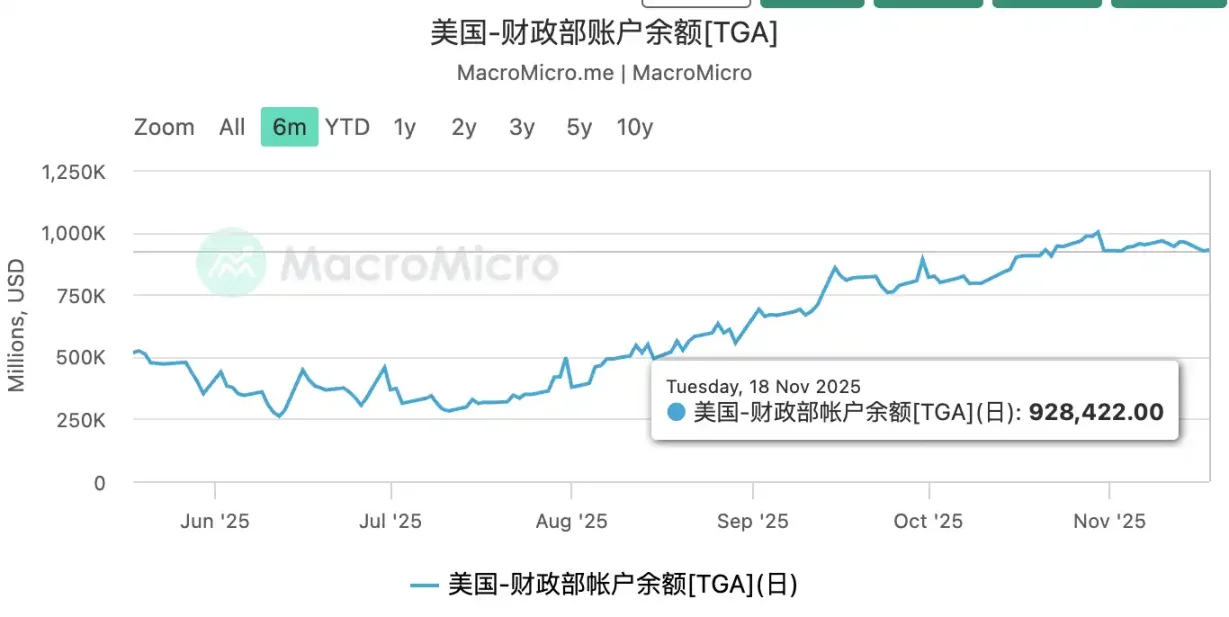This screenshot has height=617, width=1229.
Task: Select the 5y zoom option
Action: click(x=579, y=127)
